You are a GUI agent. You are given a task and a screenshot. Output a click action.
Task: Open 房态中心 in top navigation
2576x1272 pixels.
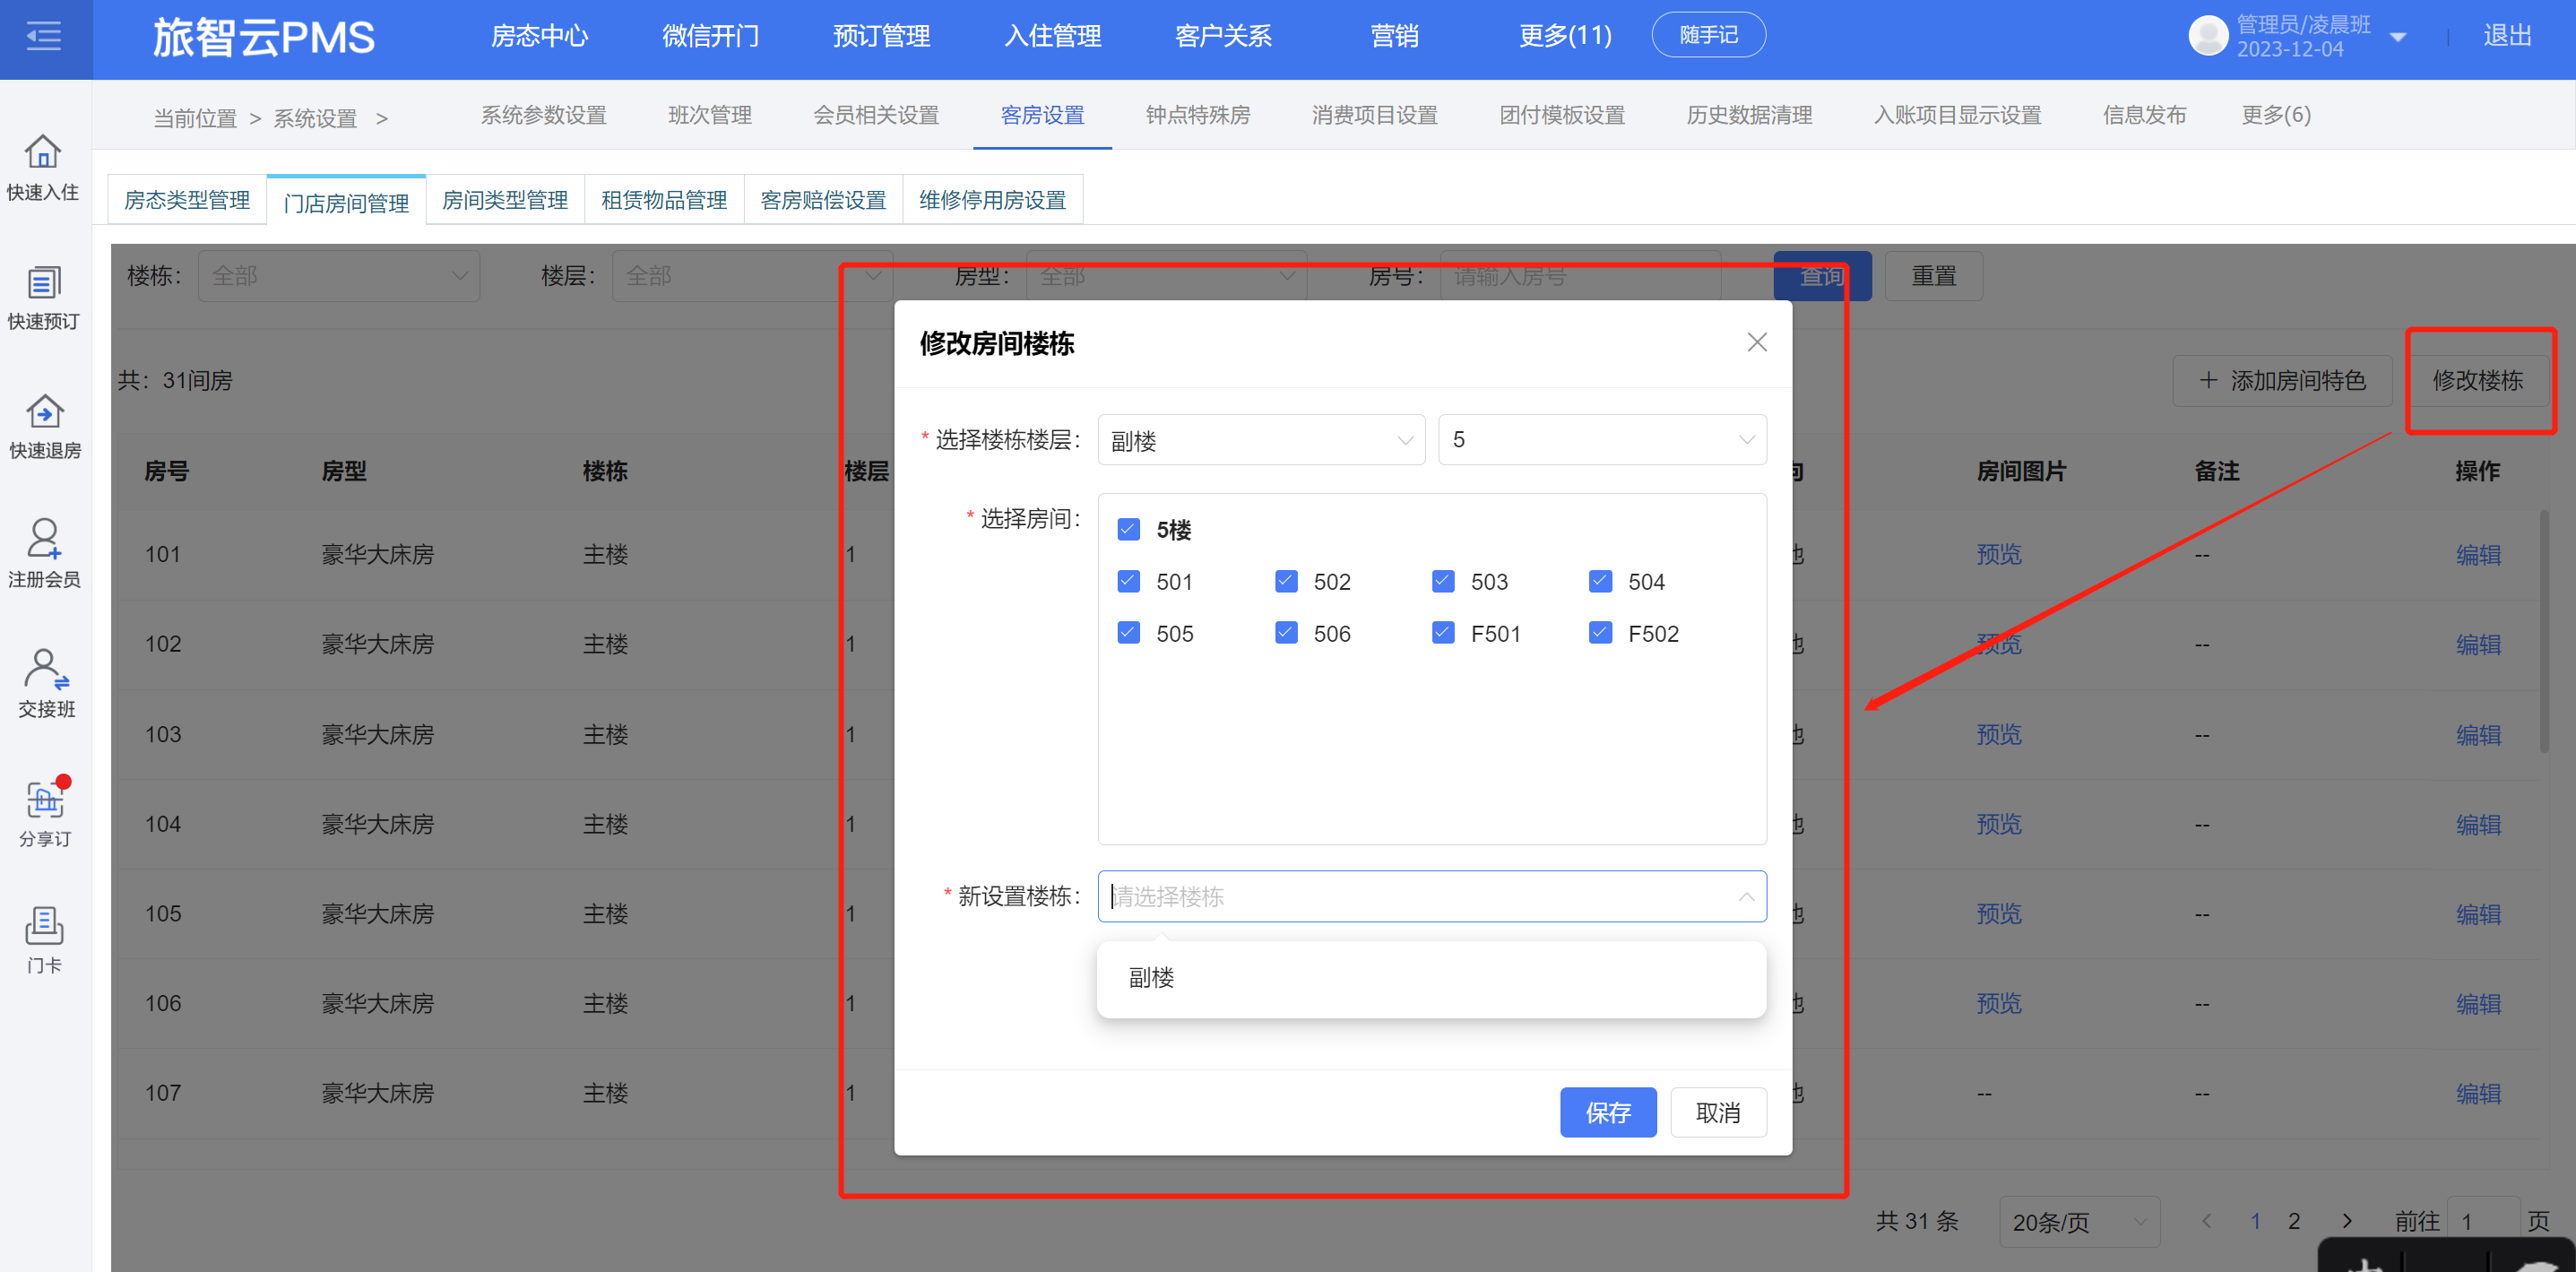point(540,36)
